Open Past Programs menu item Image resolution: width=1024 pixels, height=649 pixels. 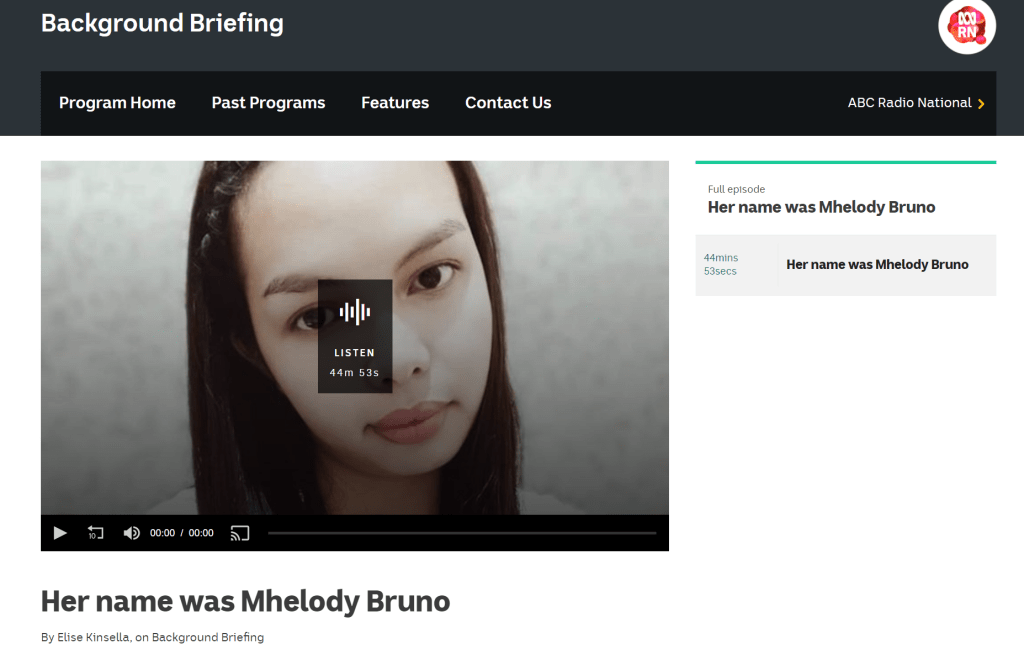[x=268, y=103]
